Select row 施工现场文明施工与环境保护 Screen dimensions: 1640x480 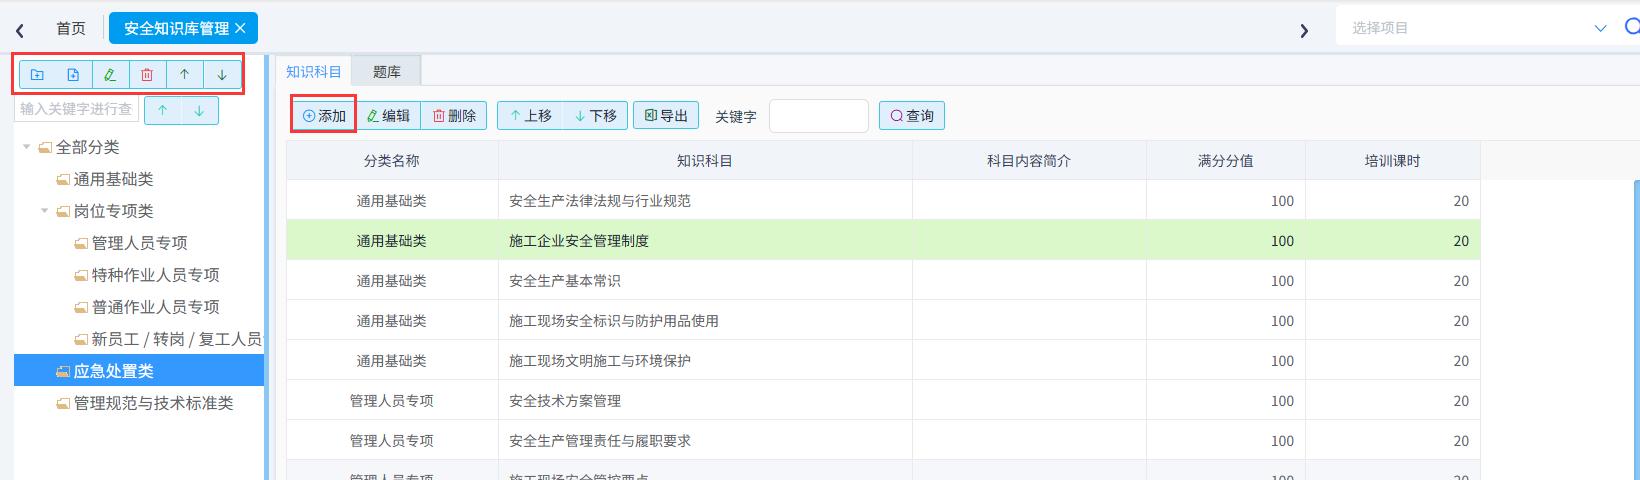pyautogui.click(x=883, y=361)
